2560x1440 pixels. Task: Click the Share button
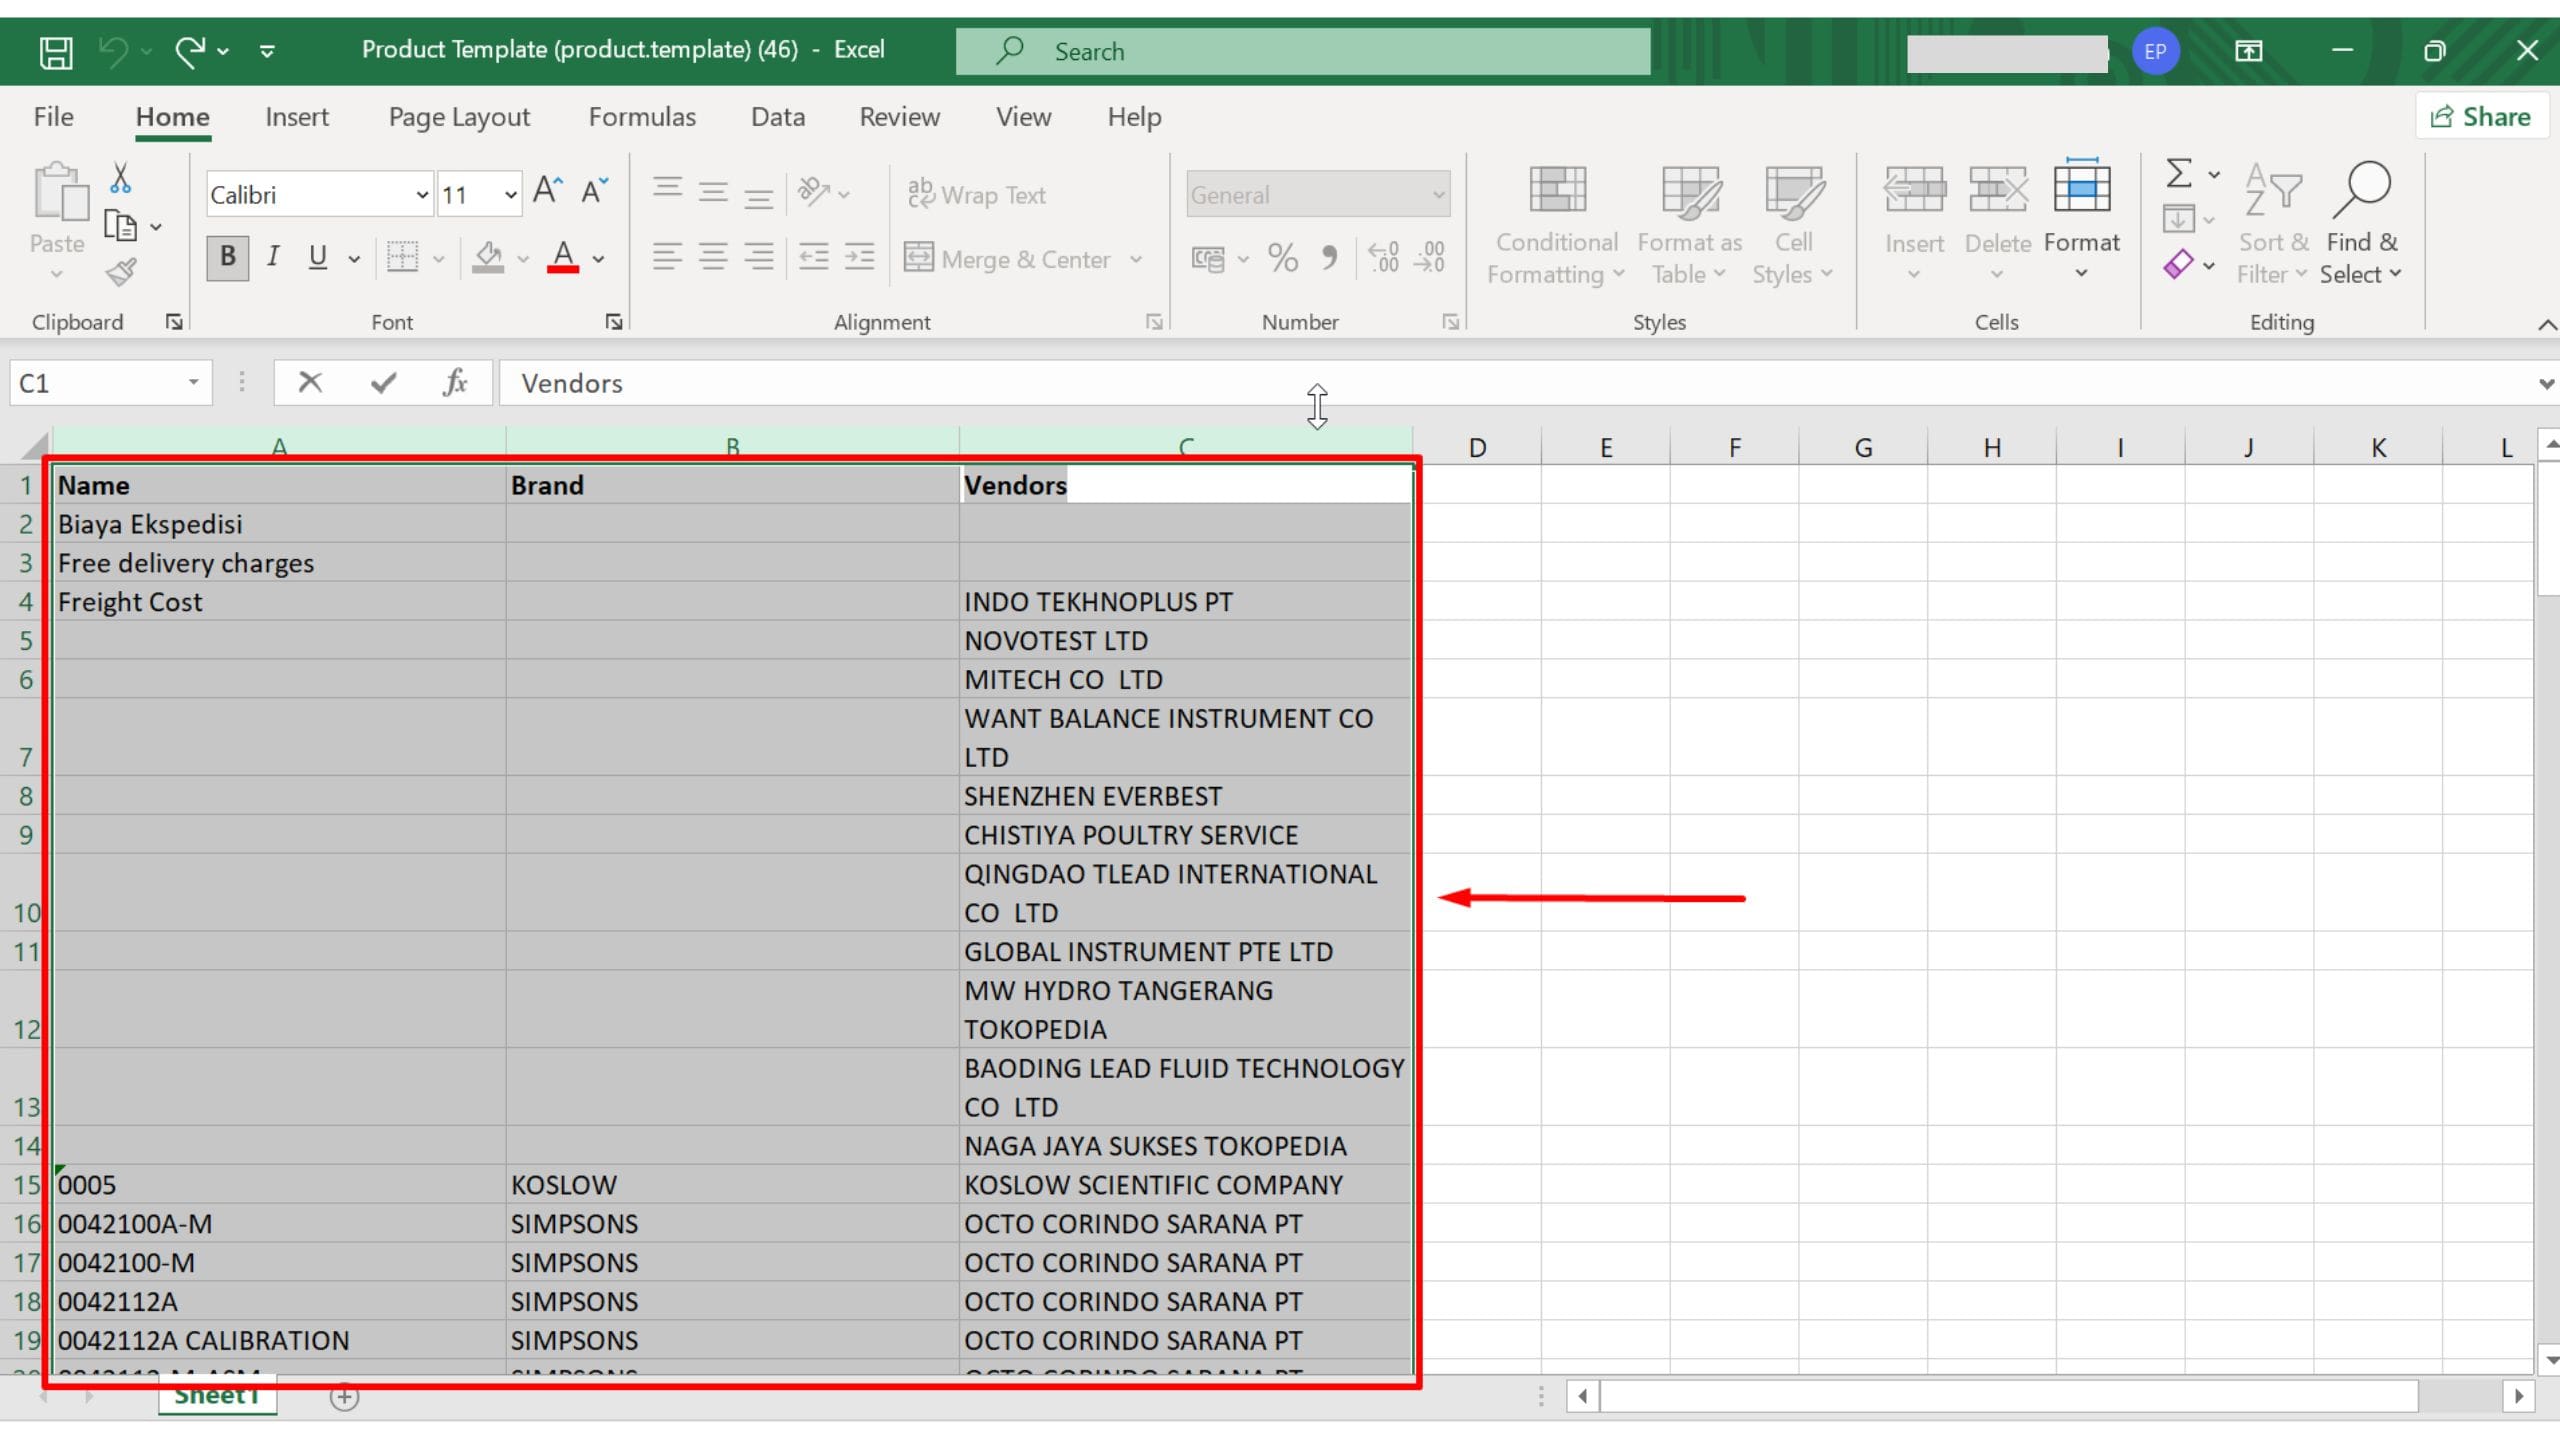(2481, 117)
